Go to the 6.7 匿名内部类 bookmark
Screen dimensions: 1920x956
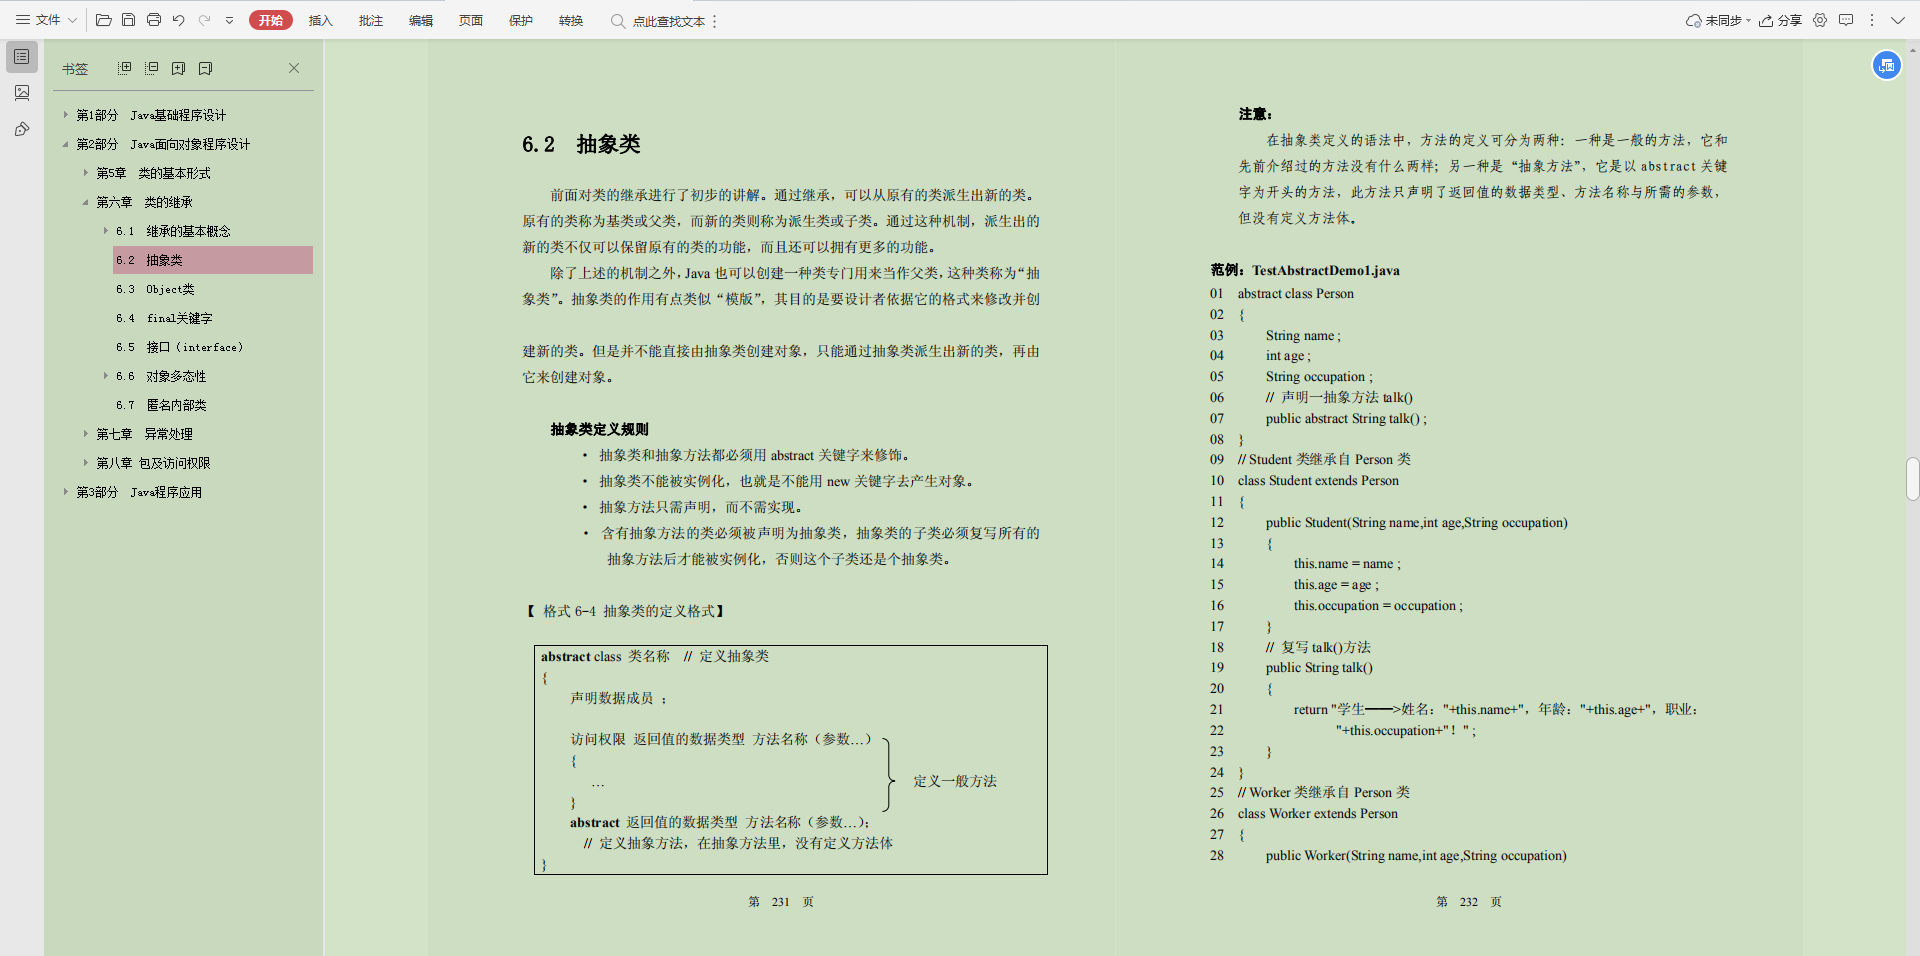[x=161, y=405]
